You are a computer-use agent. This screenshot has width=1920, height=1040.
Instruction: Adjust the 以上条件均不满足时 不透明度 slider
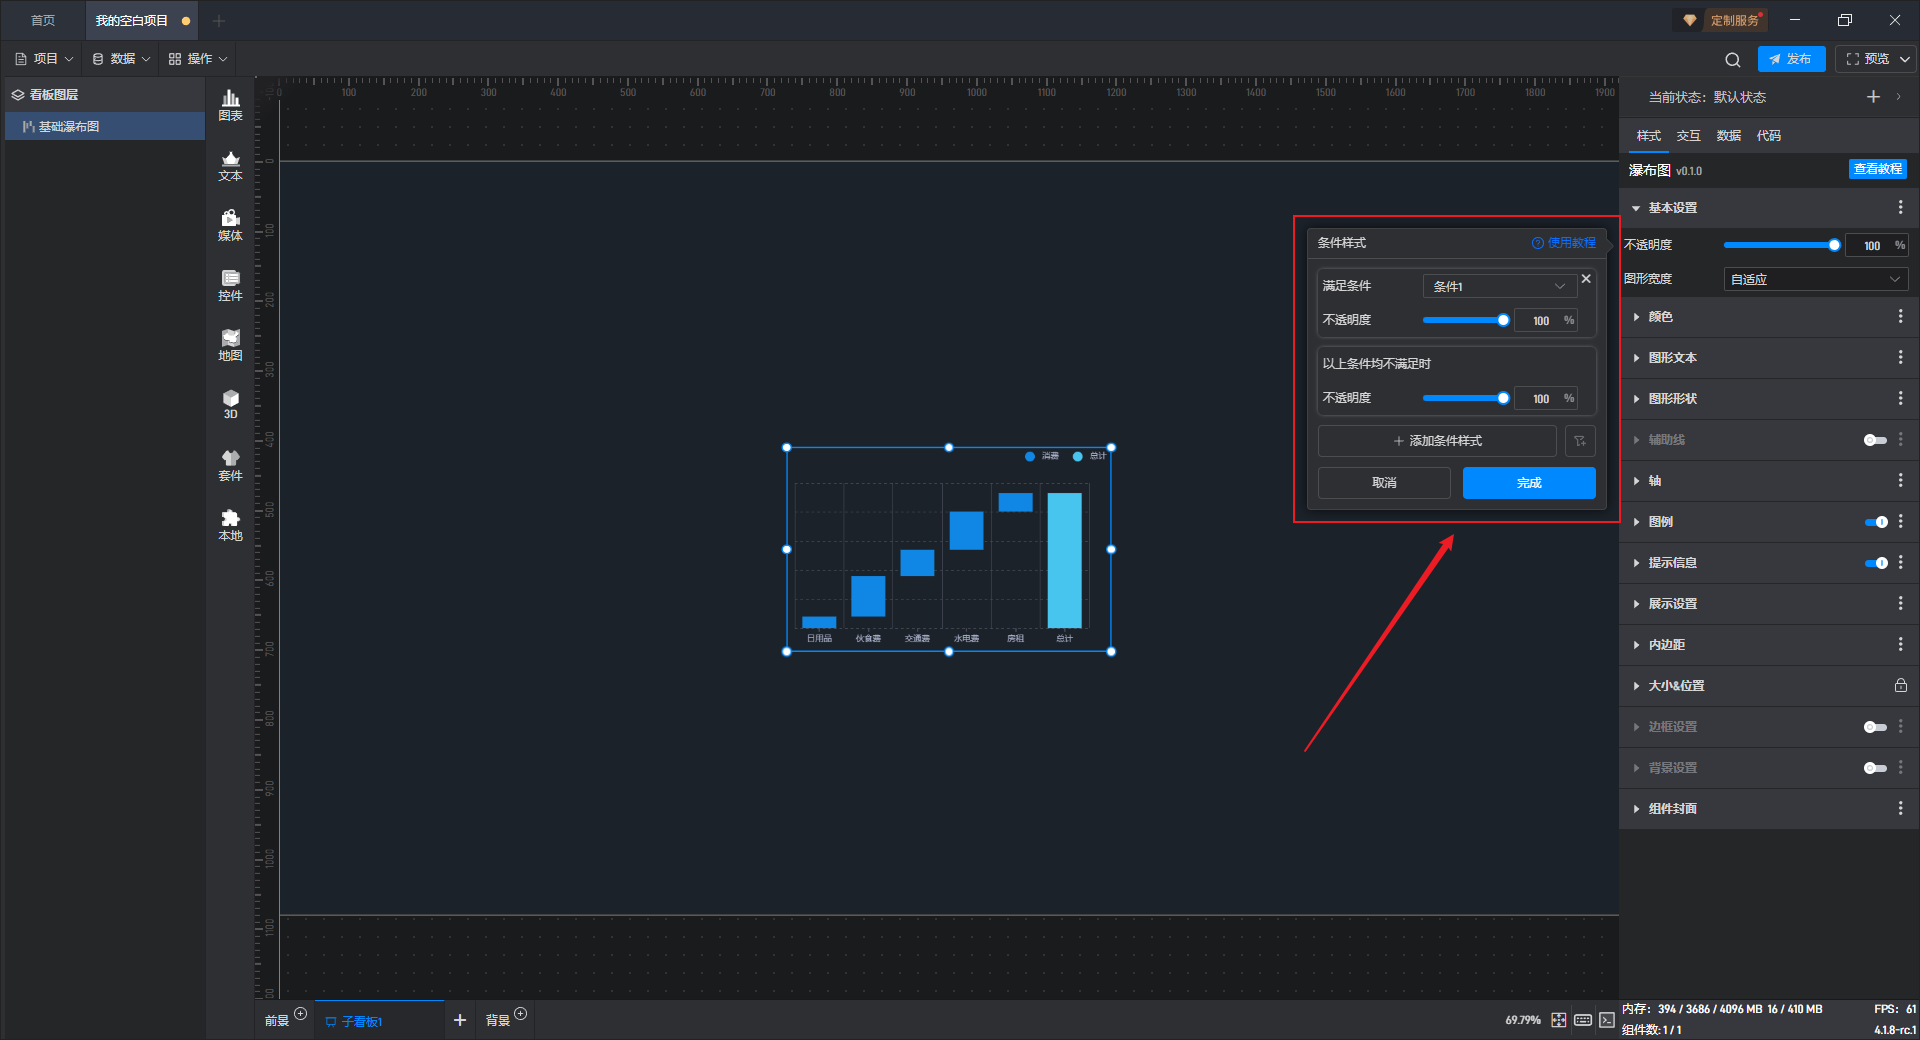(x=1466, y=398)
